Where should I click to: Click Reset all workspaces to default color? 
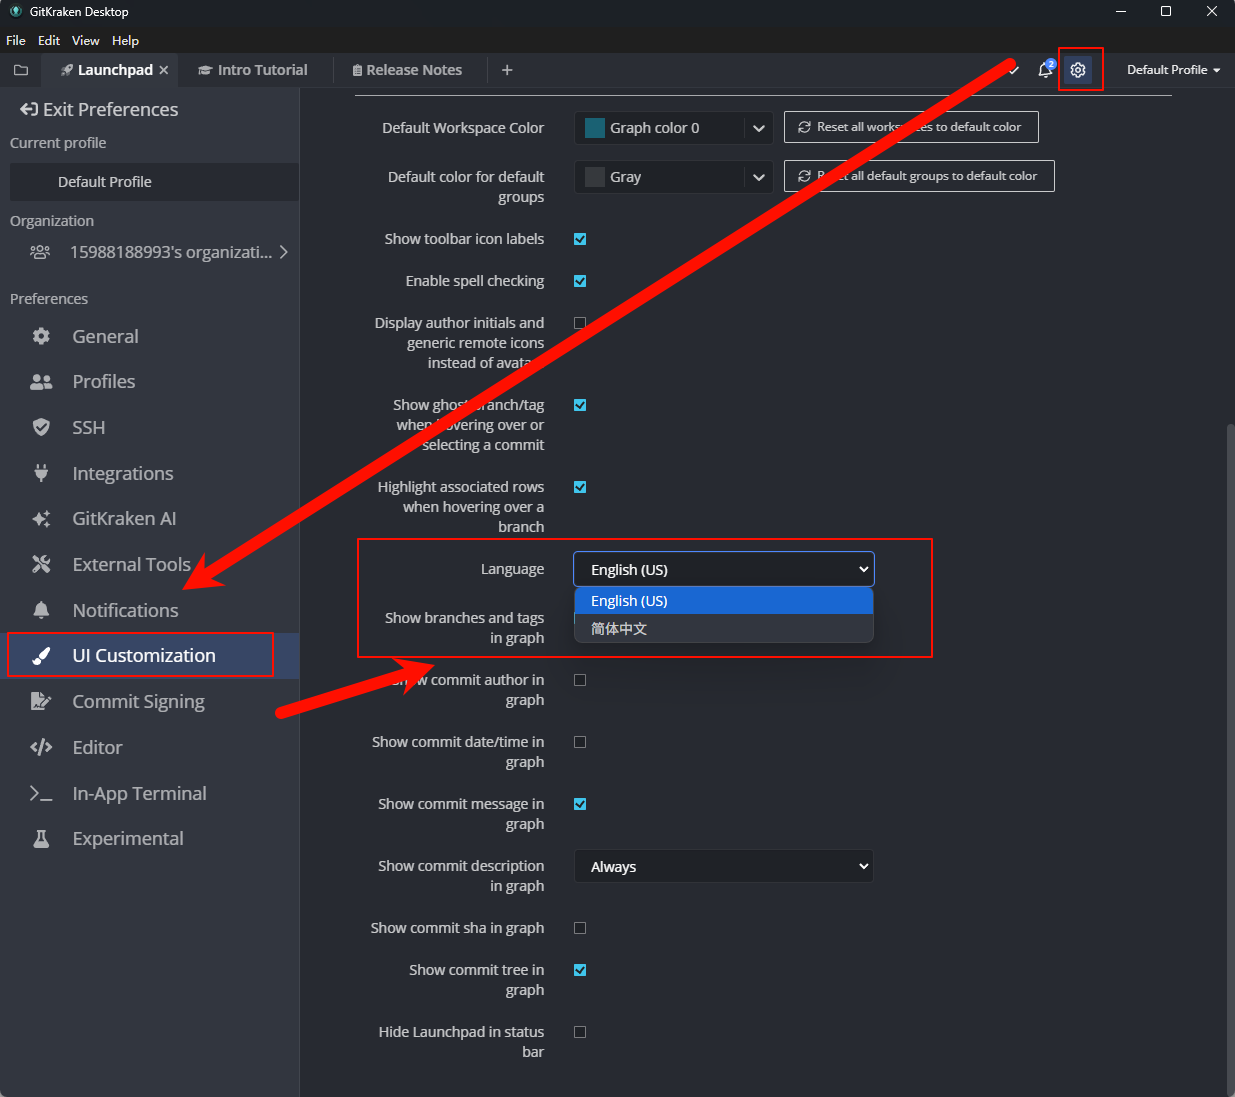[x=910, y=127]
